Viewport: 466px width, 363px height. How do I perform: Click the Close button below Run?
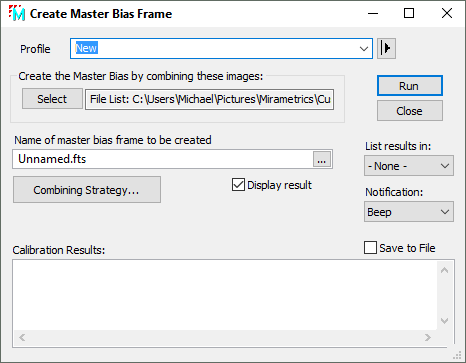[410, 111]
